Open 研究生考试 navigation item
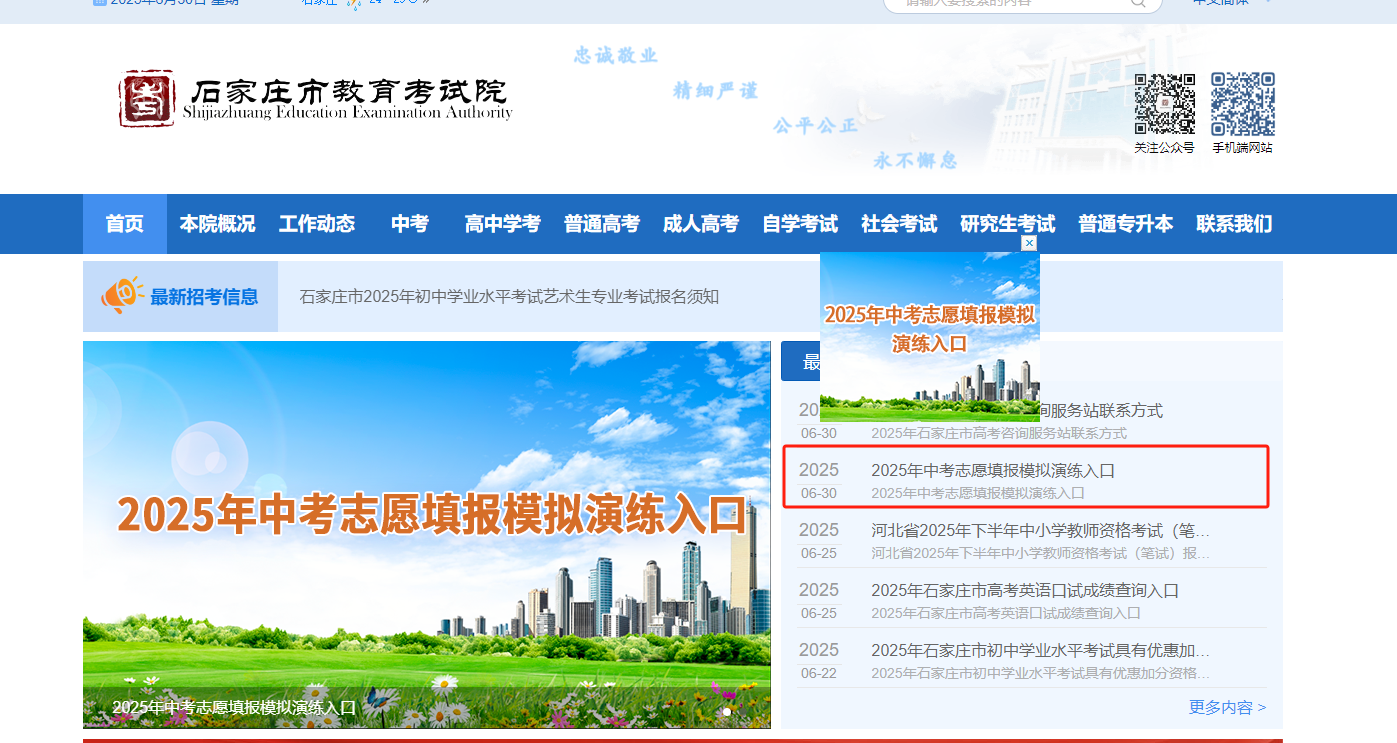The width and height of the screenshot is (1397, 743). click(x=1007, y=224)
